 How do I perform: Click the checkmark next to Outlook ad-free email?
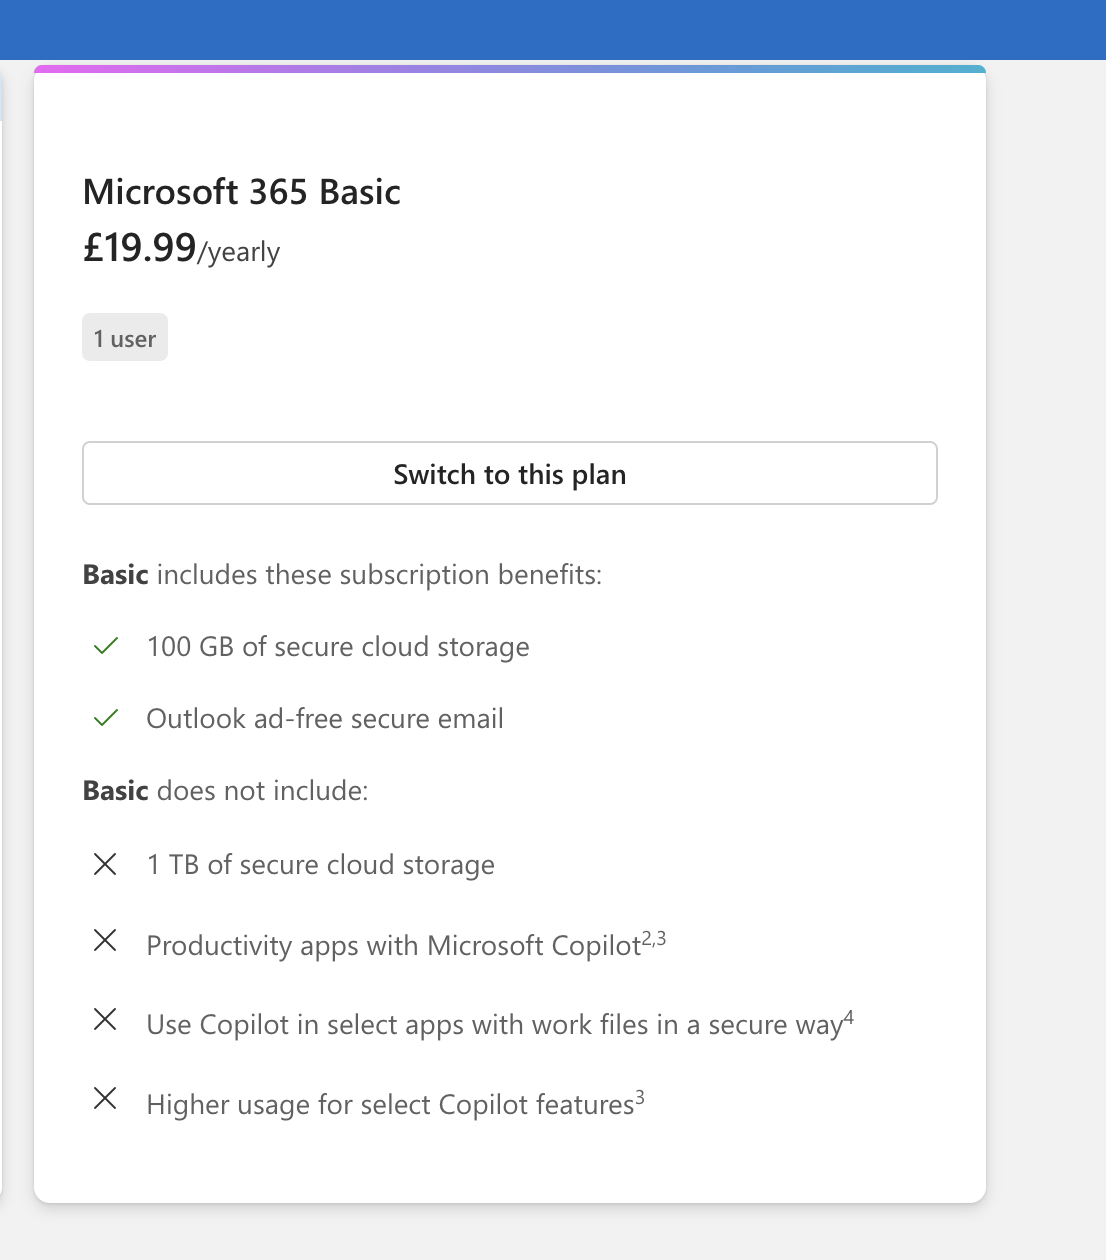point(106,718)
